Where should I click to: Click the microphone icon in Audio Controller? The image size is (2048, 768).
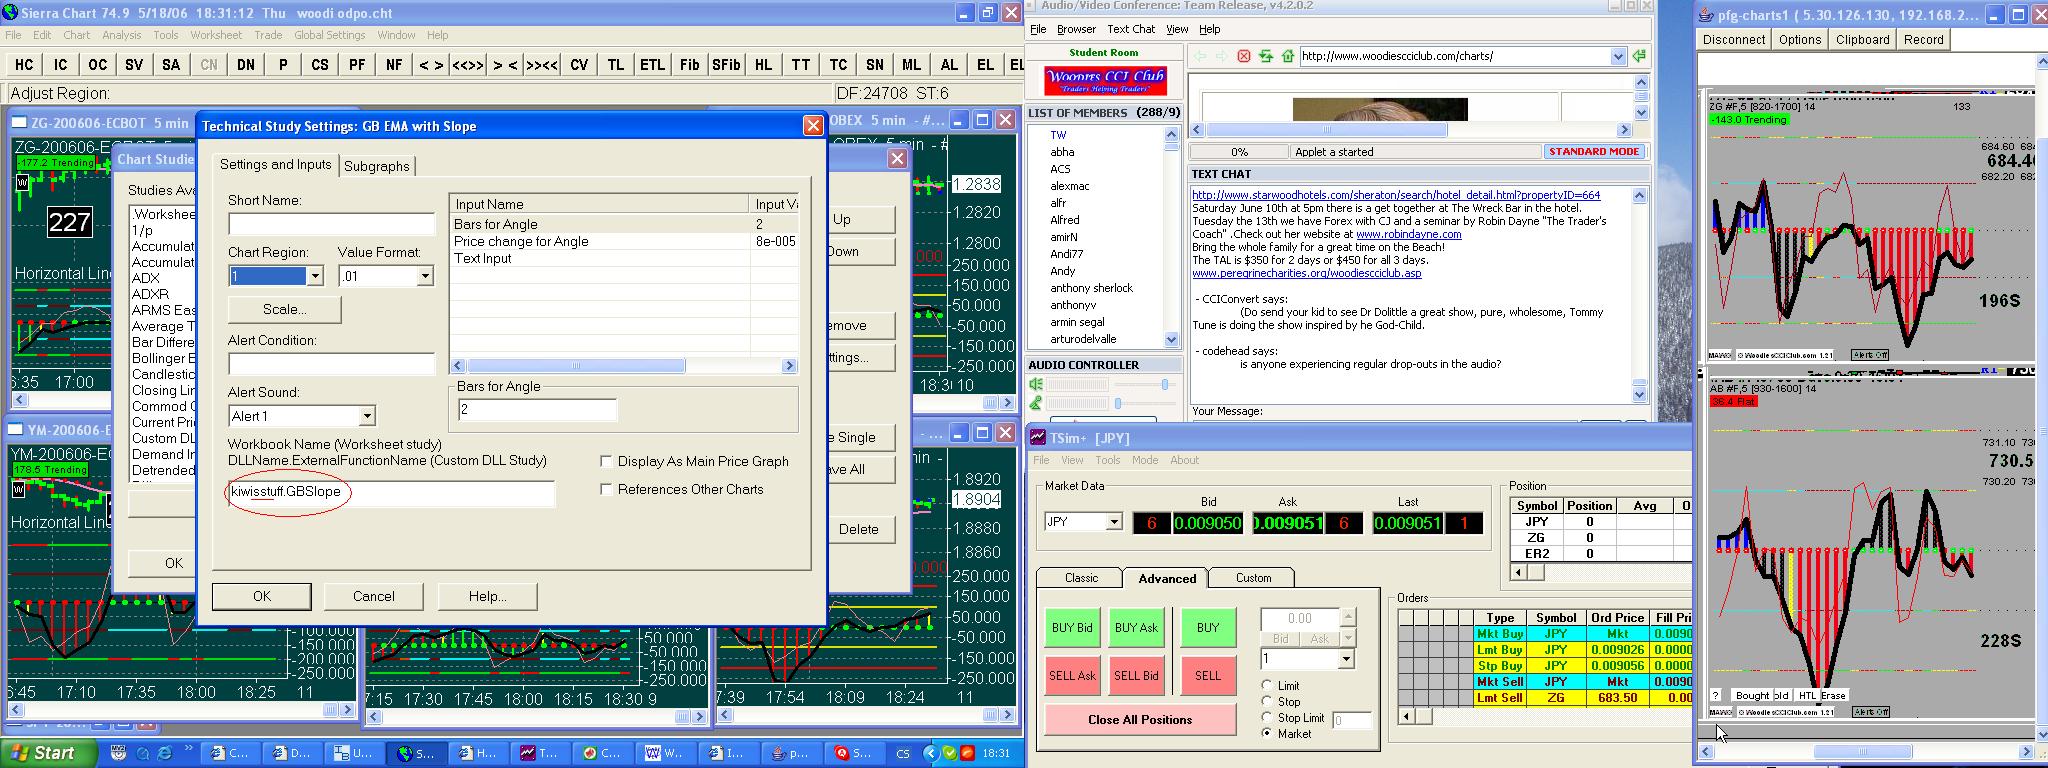(1036, 403)
